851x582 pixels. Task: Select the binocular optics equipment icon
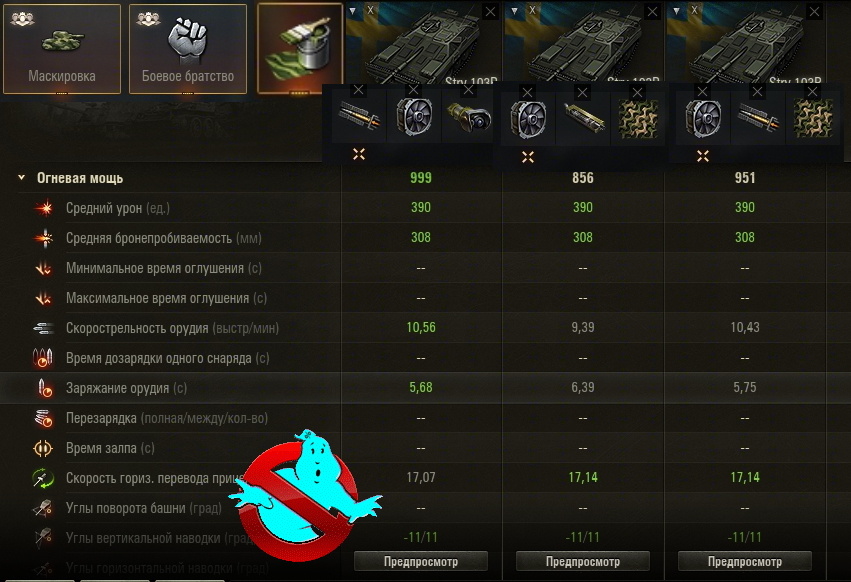pos(468,117)
